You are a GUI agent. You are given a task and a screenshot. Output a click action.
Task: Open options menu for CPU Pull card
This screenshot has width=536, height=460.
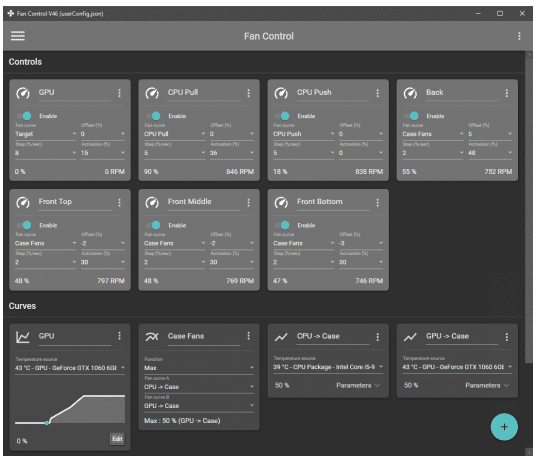249,93
